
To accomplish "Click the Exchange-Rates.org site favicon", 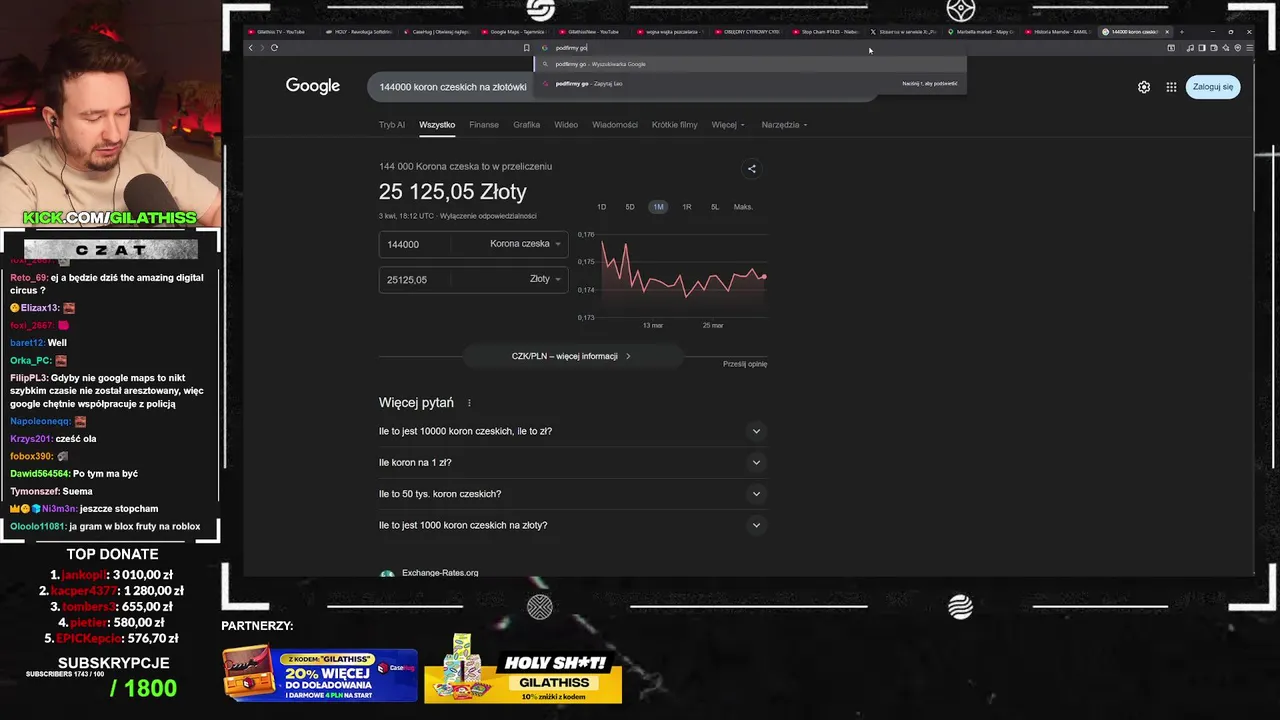I will pyautogui.click(x=386, y=574).
